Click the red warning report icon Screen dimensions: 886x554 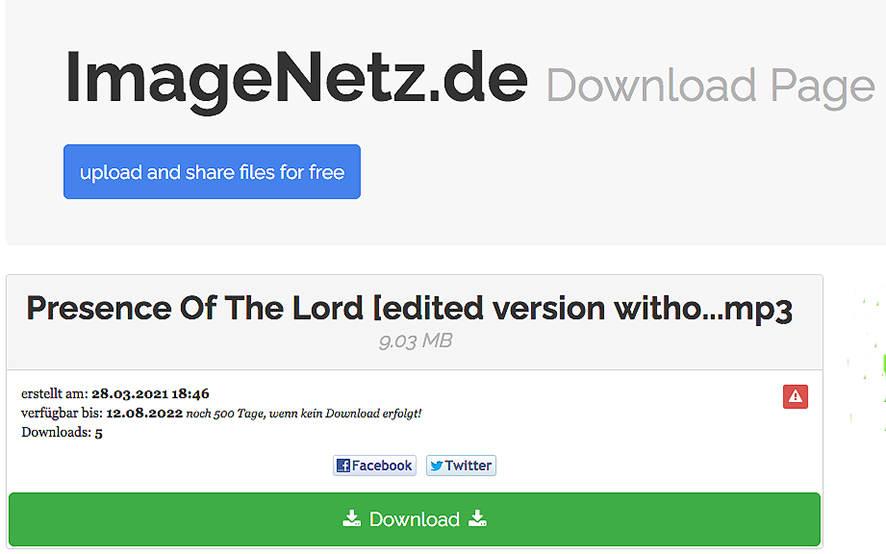click(795, 396)
